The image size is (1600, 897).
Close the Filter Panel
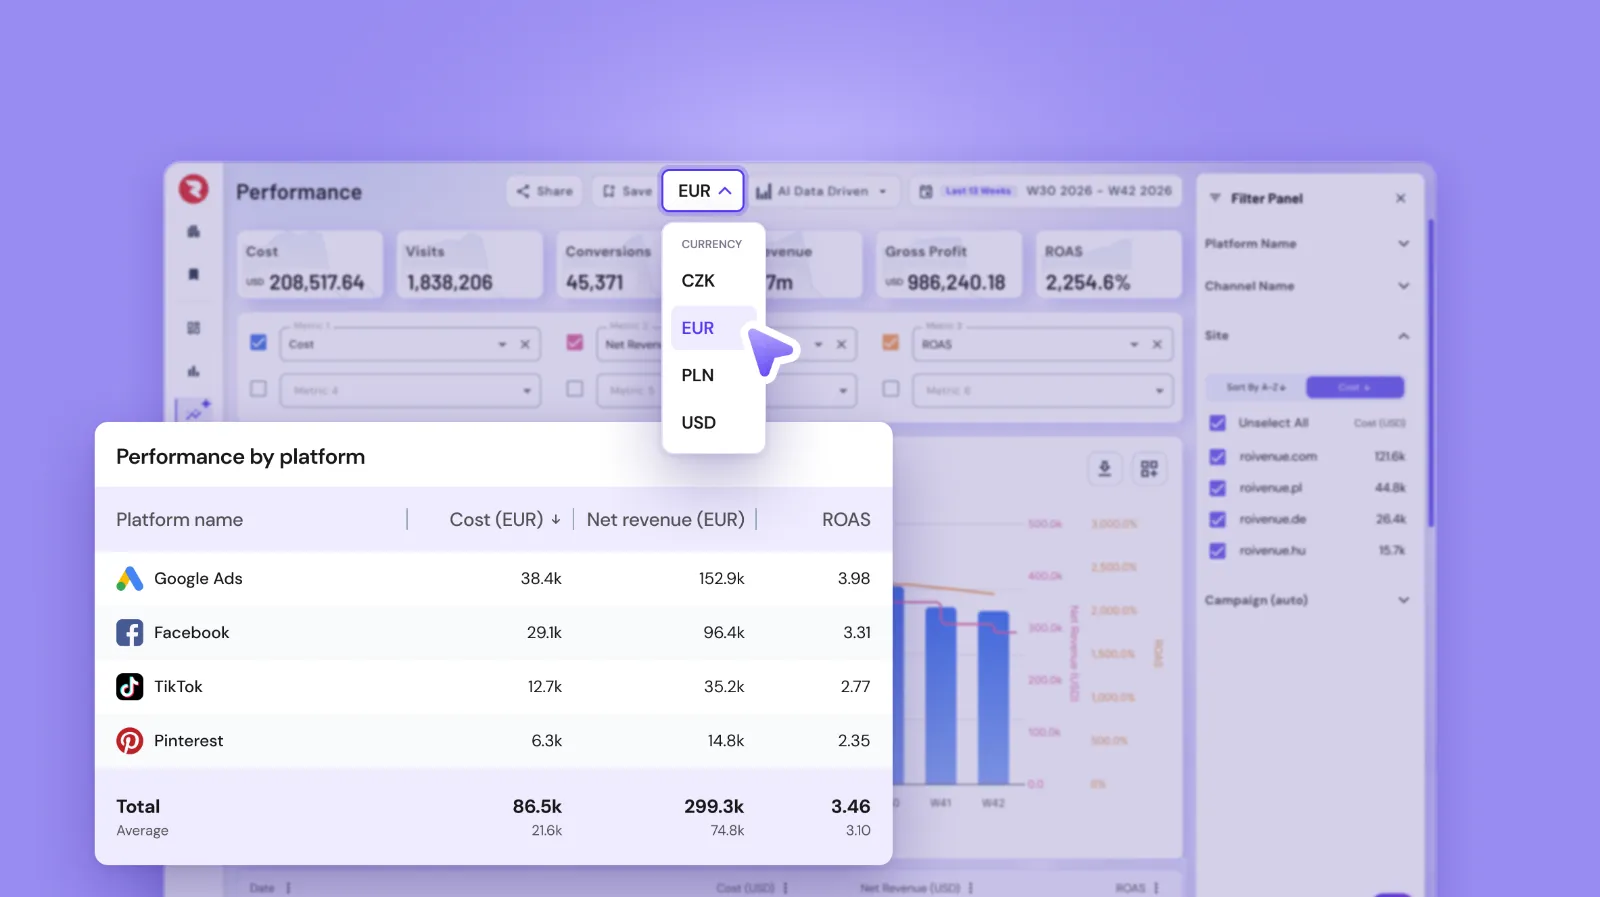coord(1401,198)
